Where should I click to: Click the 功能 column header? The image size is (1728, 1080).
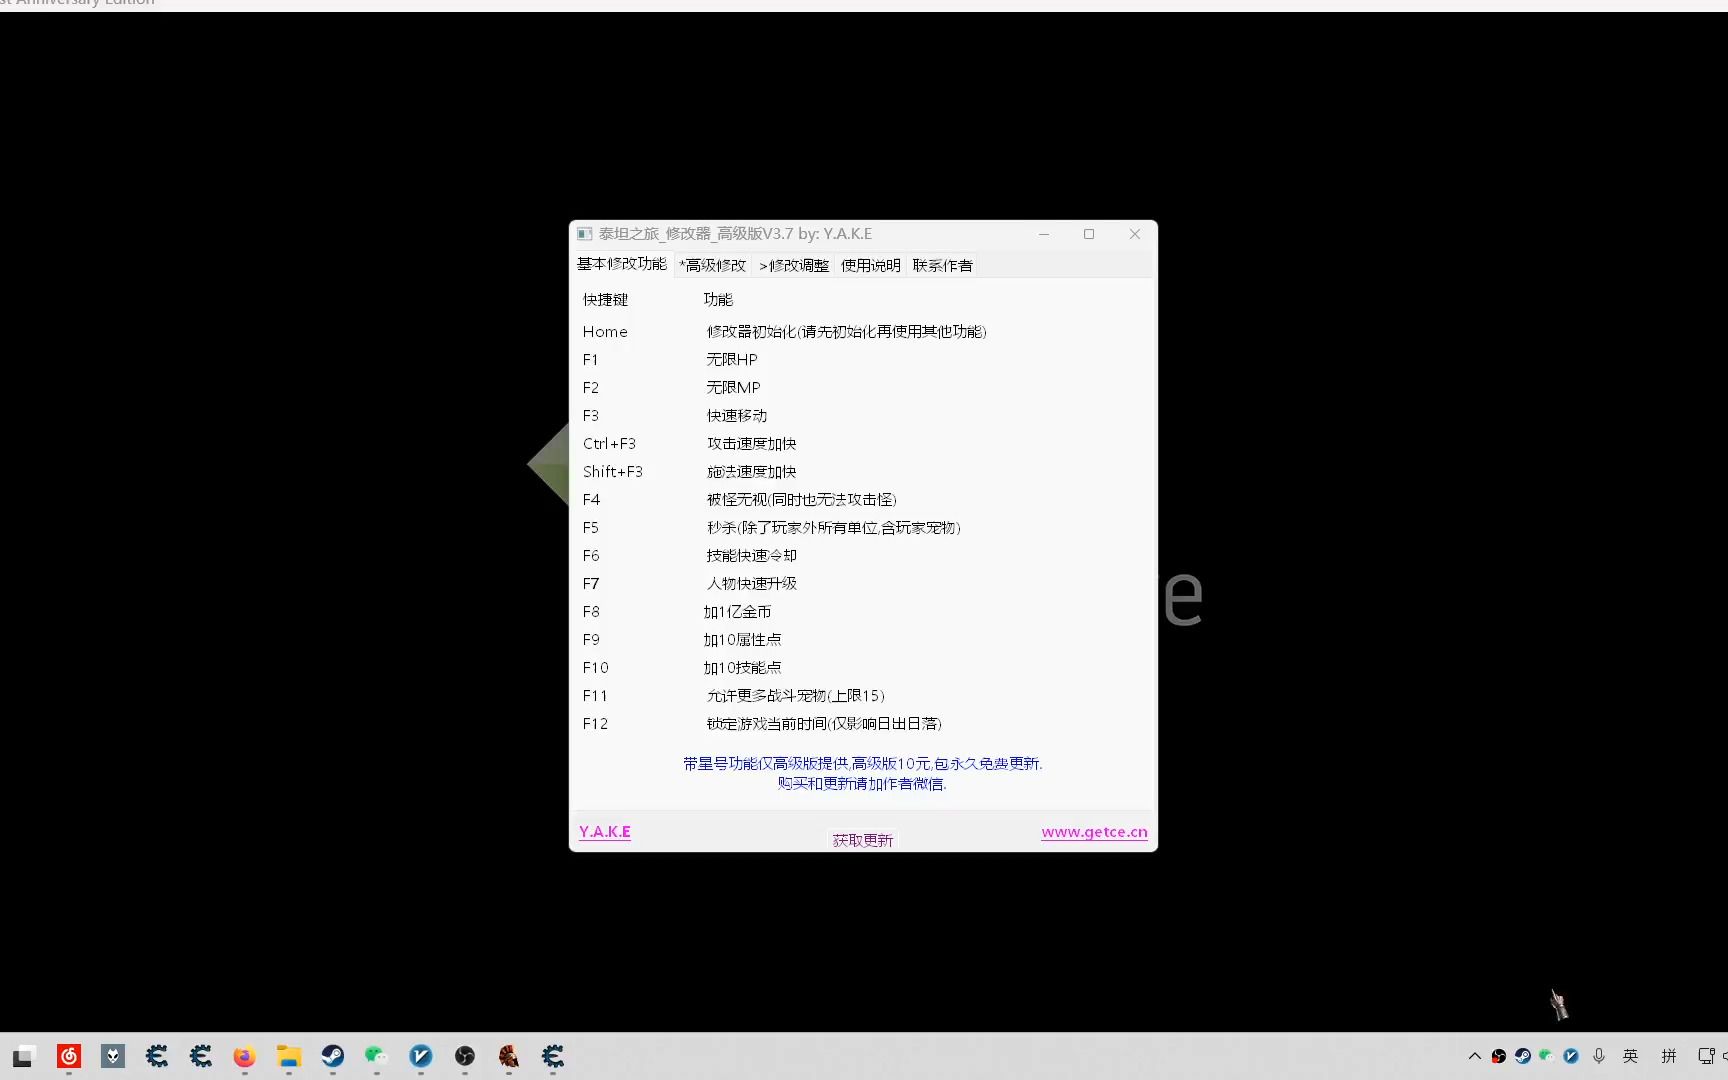click(x=718, y=300)
